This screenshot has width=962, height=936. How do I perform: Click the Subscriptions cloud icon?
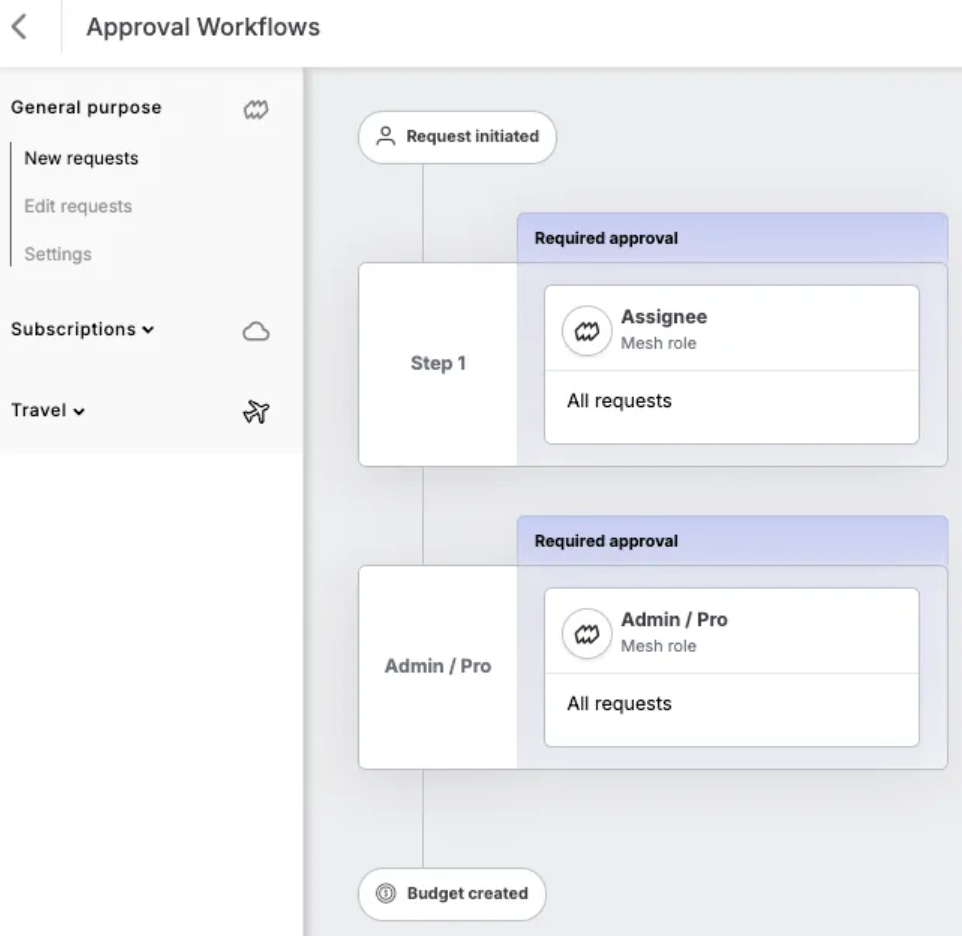coord(256,331)
